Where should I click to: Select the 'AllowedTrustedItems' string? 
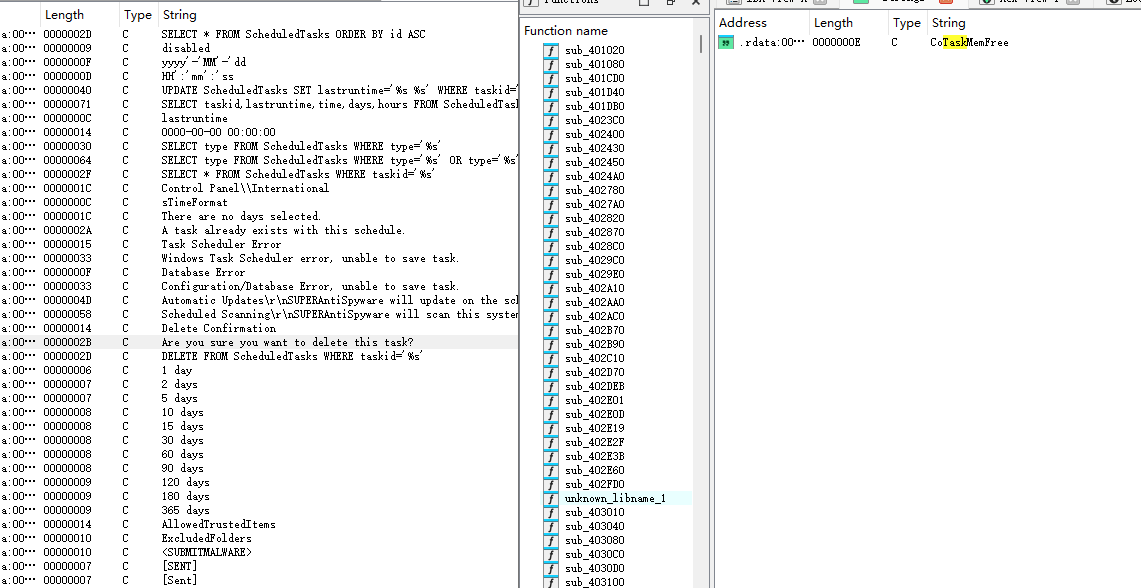pyautogui.click(x=218, y=524)
